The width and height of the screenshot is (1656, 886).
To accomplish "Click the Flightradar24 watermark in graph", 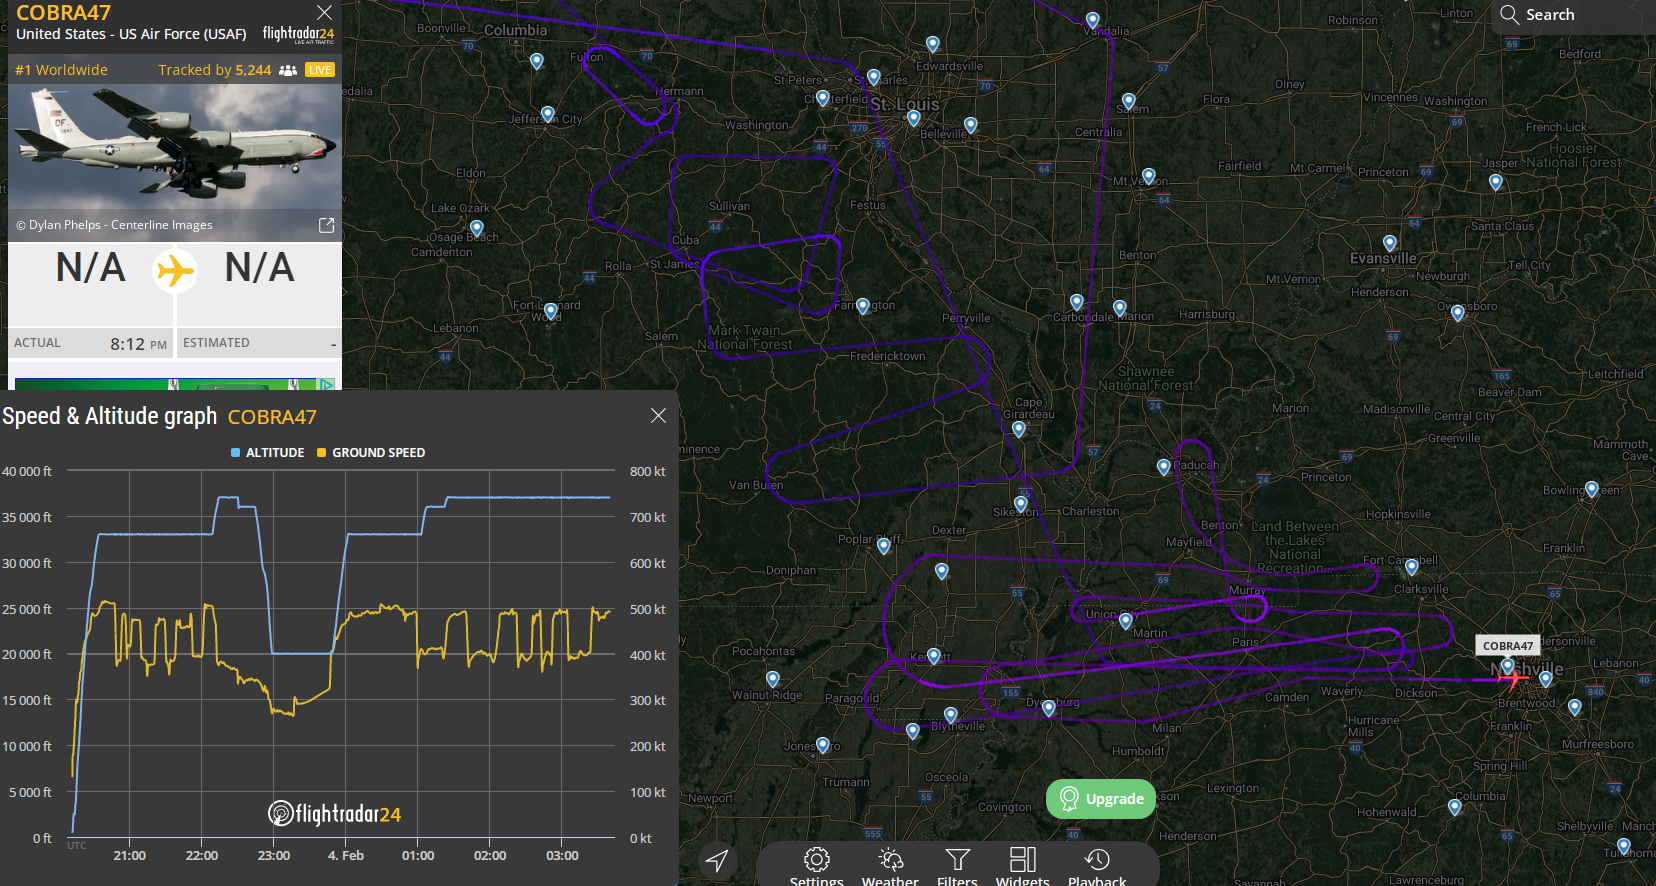I will coord(334,814).
